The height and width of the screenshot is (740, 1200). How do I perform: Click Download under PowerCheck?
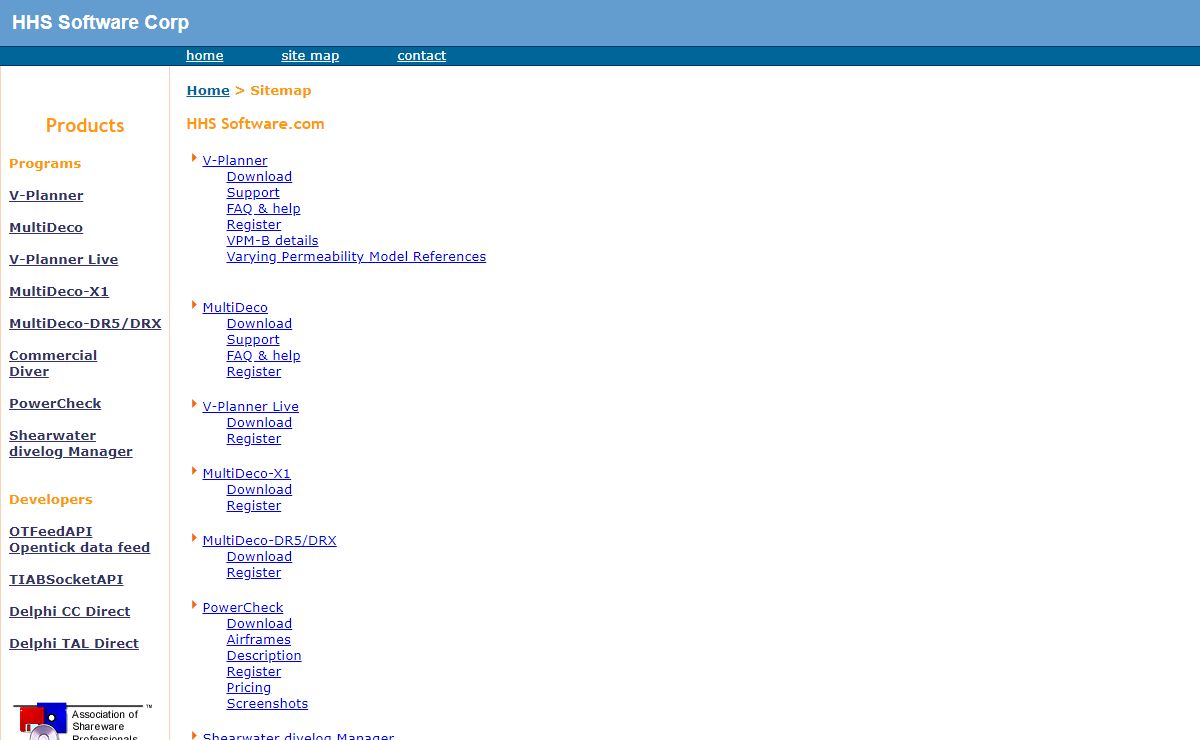(259, 623)
